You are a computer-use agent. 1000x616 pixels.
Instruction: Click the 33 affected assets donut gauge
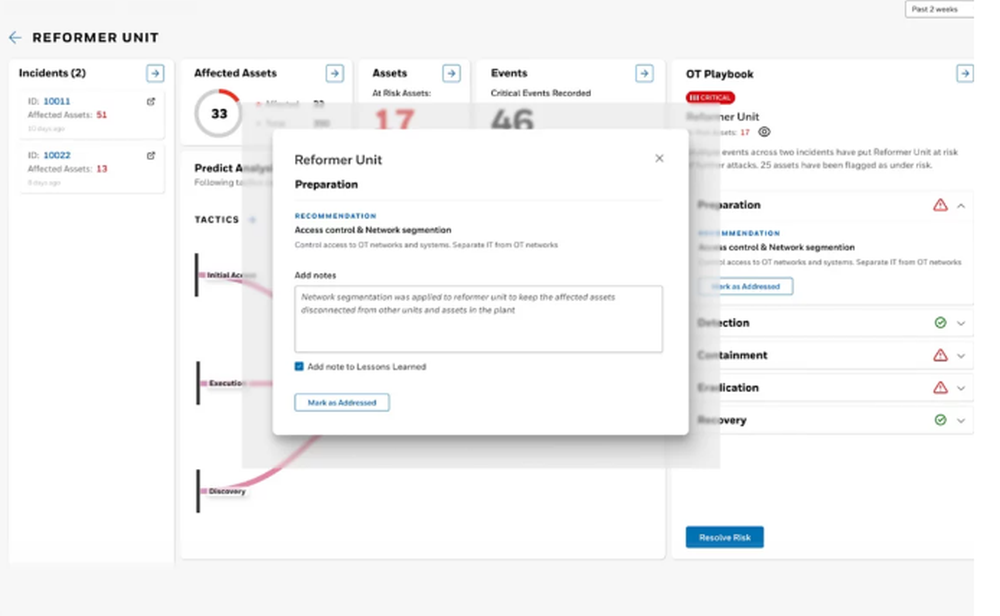[219, 114]
